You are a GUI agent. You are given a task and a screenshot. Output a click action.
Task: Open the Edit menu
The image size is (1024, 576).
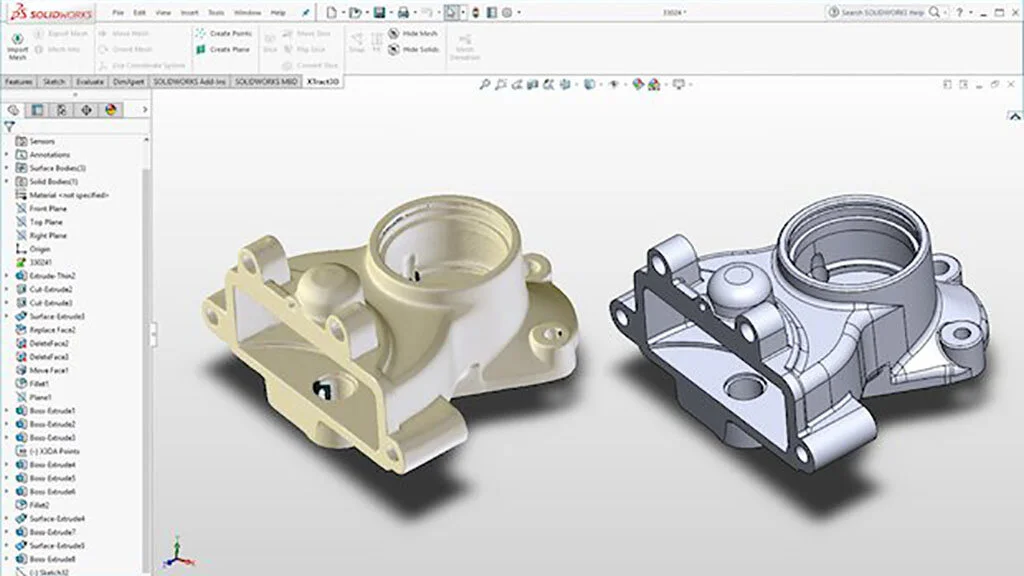140,12
